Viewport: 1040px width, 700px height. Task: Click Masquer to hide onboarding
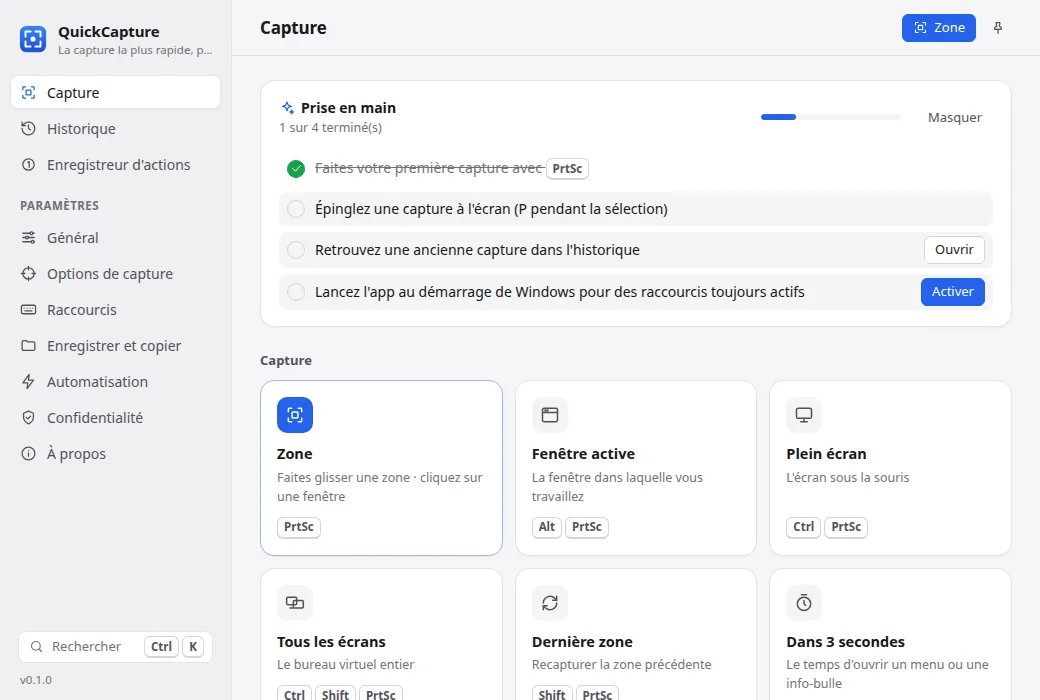(x=954, y=117)
